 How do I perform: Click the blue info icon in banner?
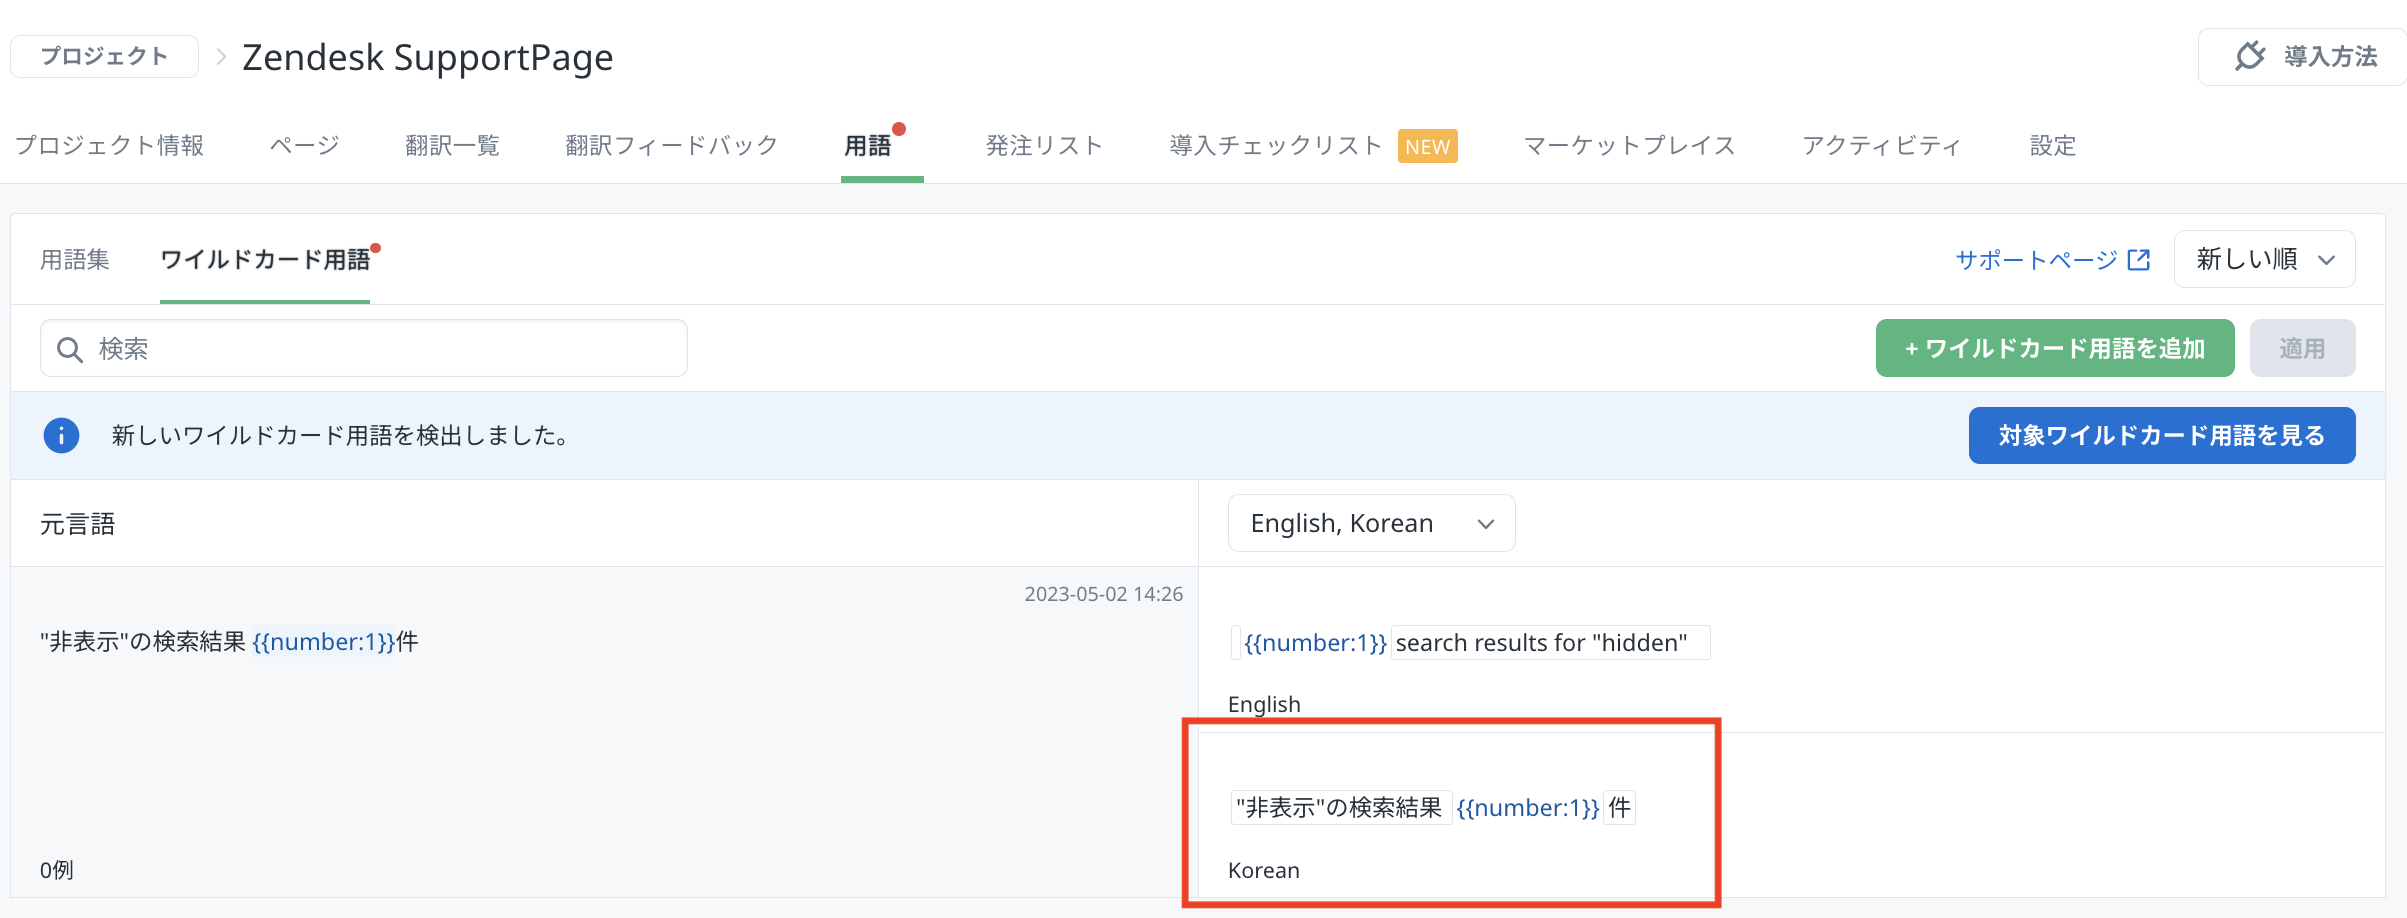61,435
